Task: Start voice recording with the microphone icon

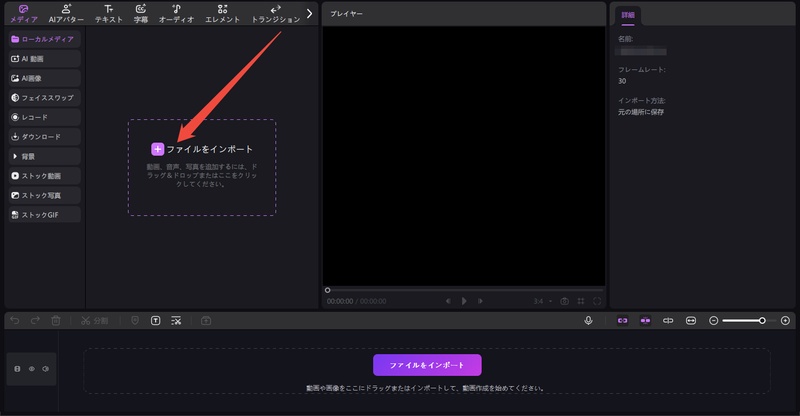Action: (588, 321)
